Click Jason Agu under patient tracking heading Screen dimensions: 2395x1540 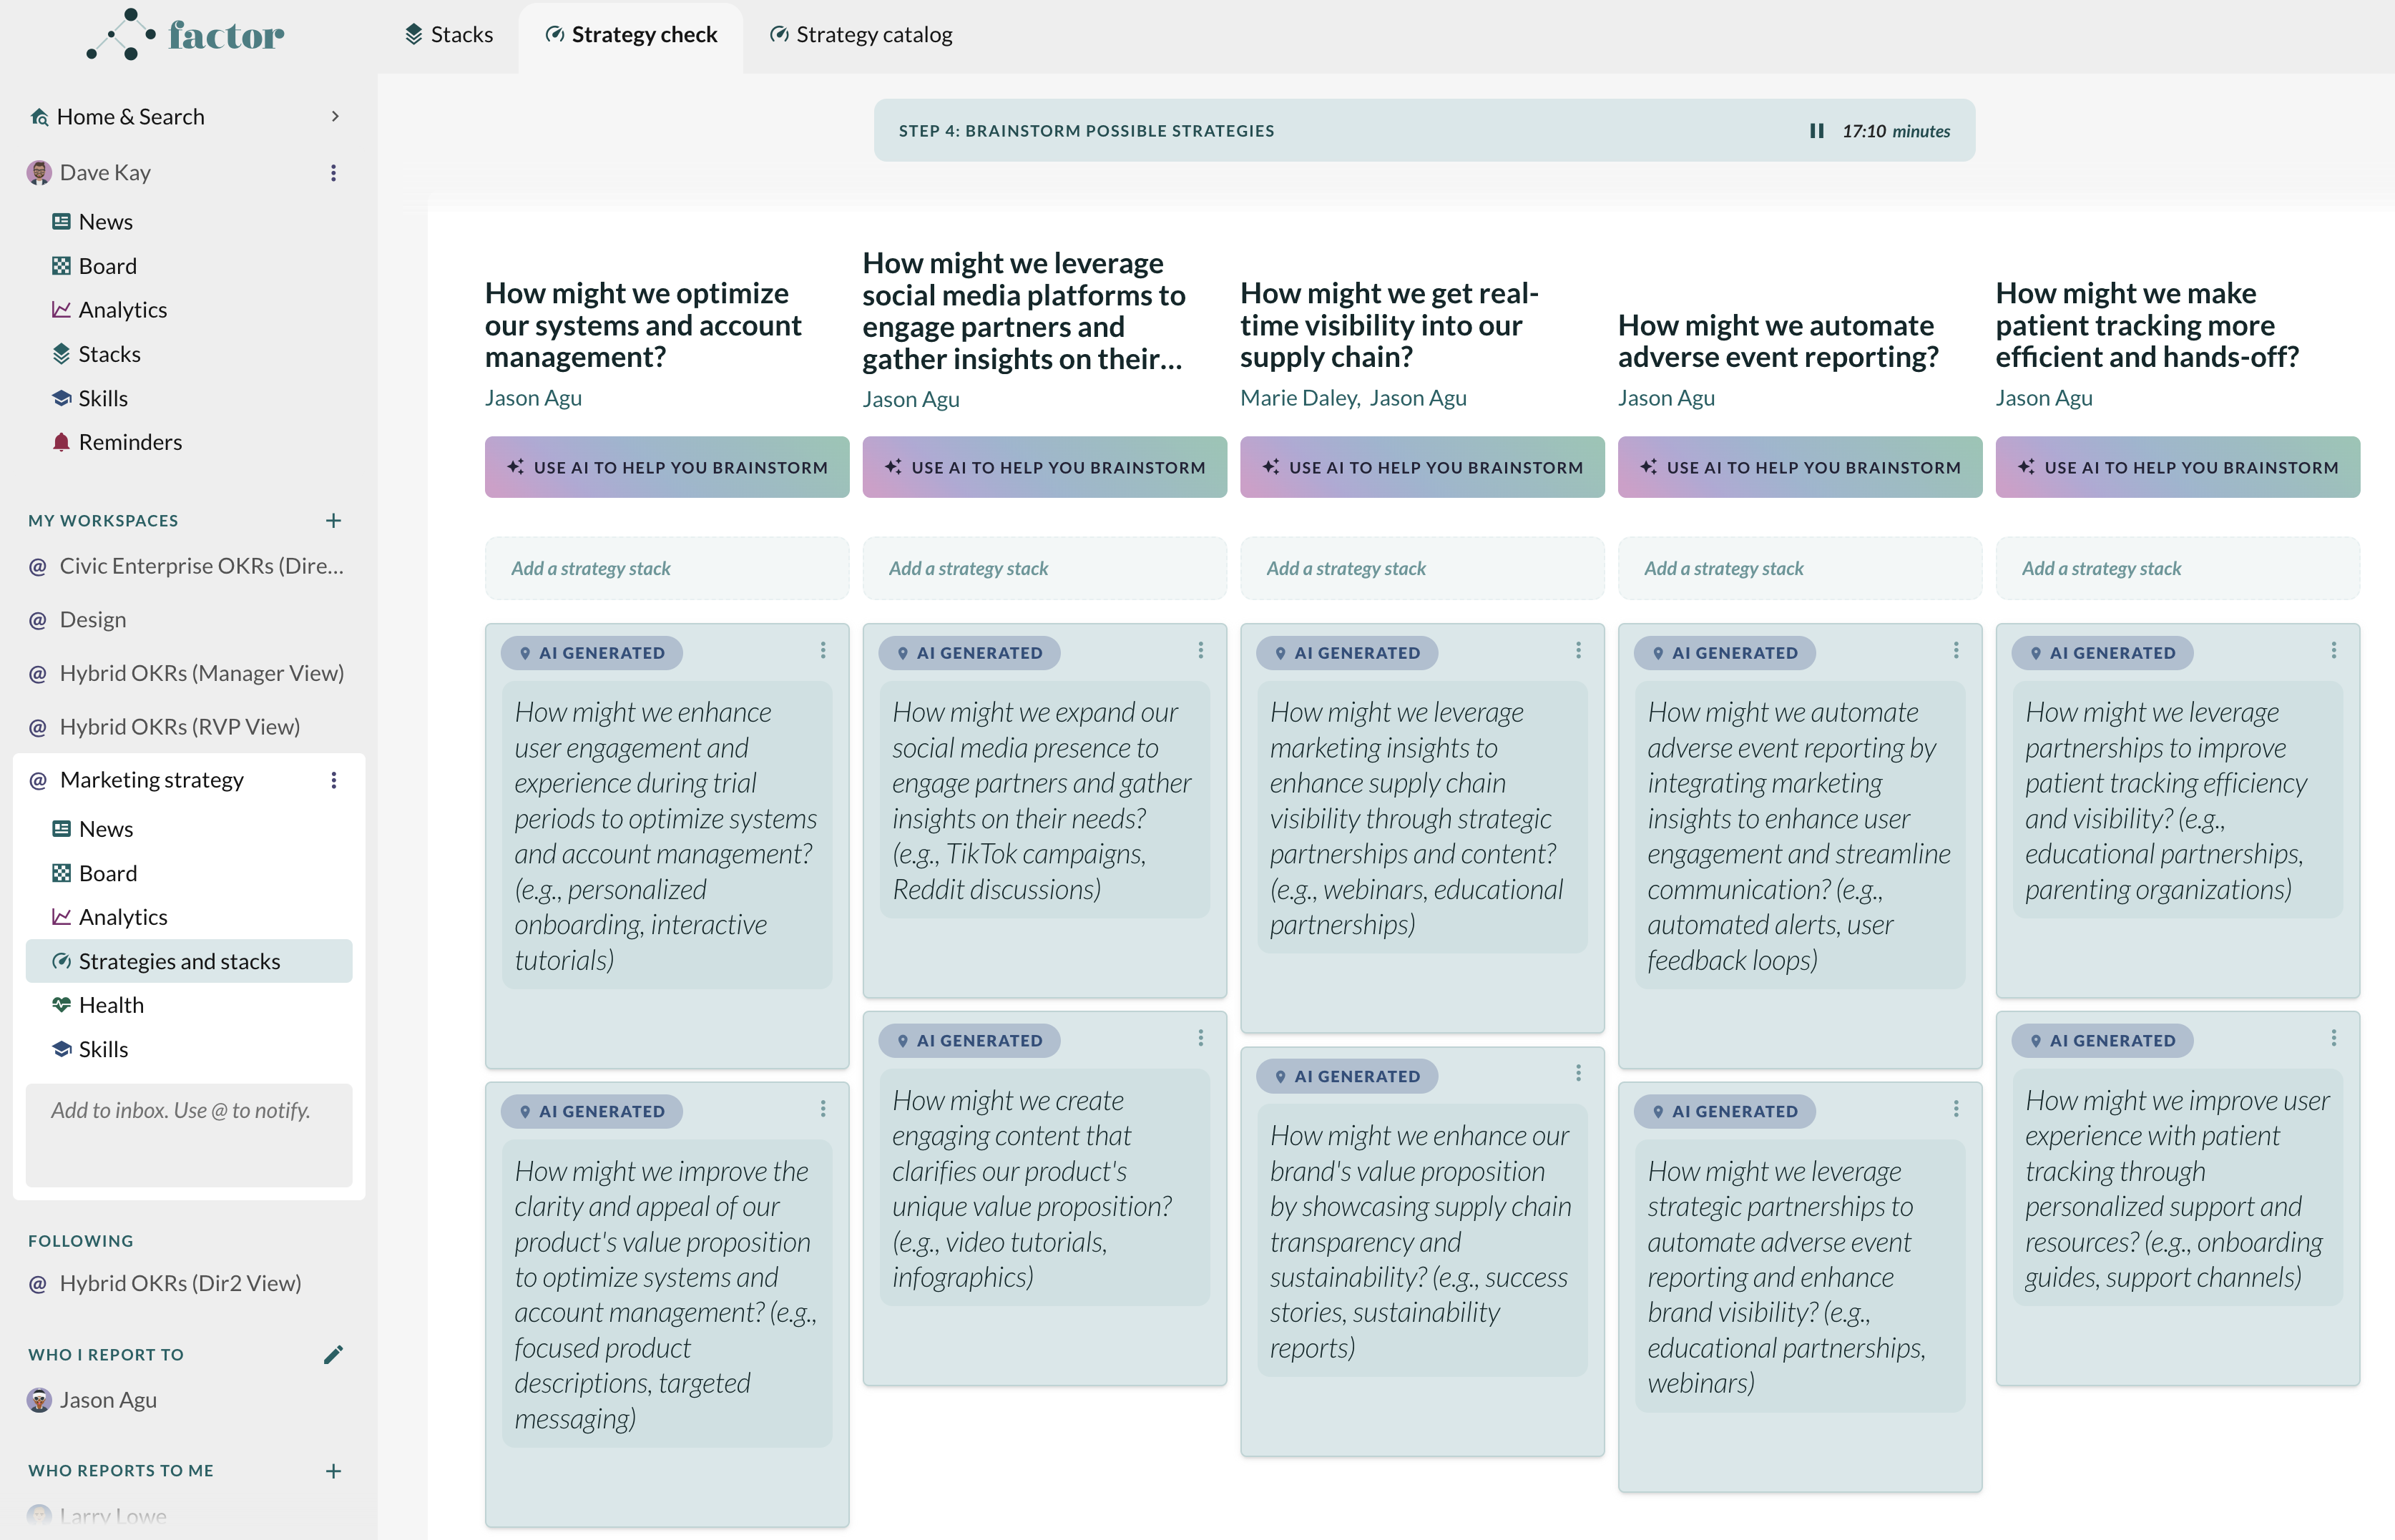pyautogui.click(x=2044, y=398)
